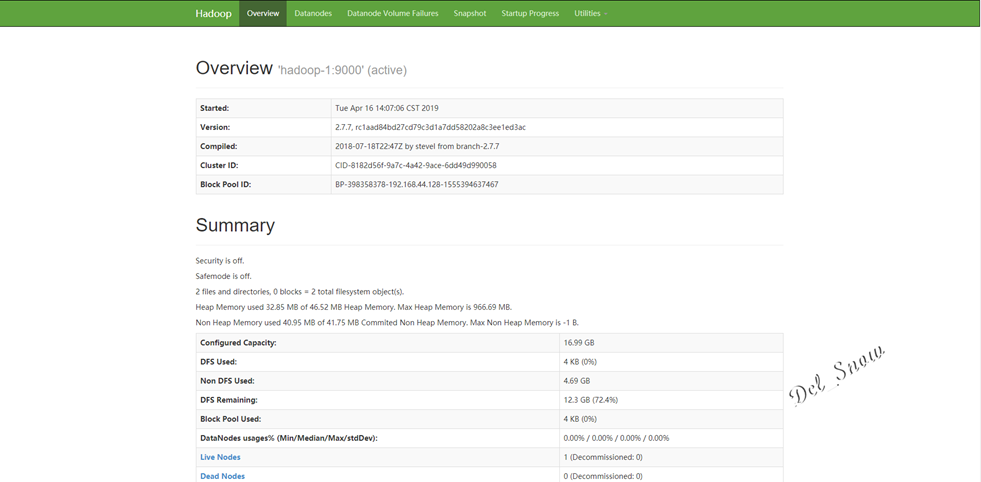Open the Startup Progress tab

click(530, 13)
